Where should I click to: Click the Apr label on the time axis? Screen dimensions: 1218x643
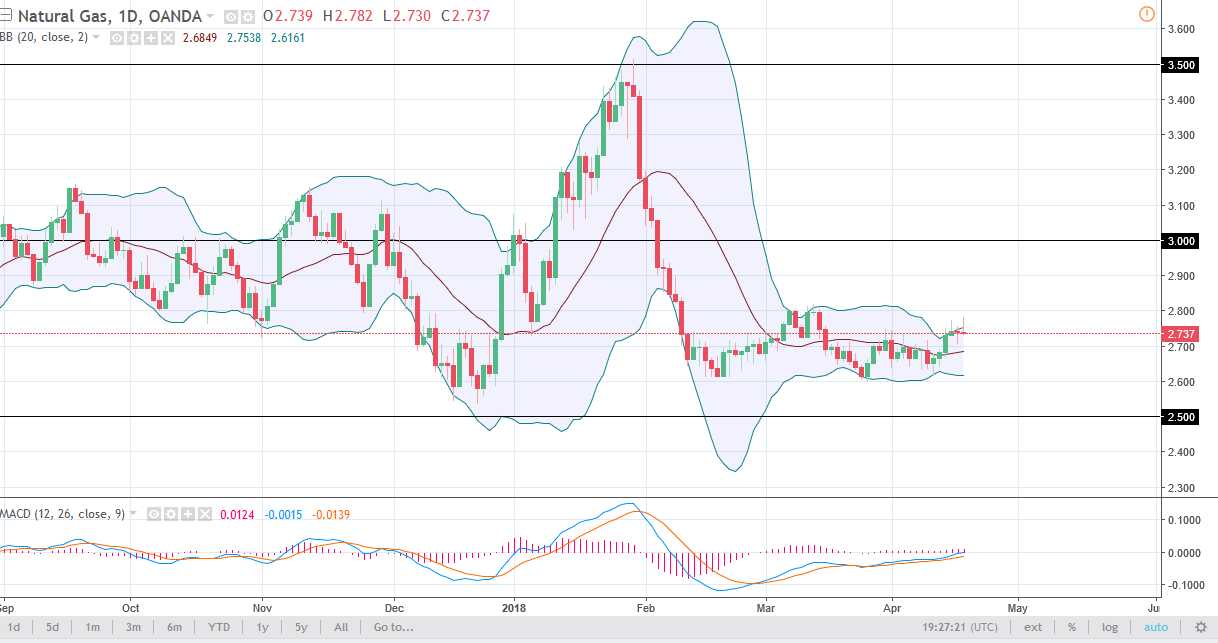892,606
